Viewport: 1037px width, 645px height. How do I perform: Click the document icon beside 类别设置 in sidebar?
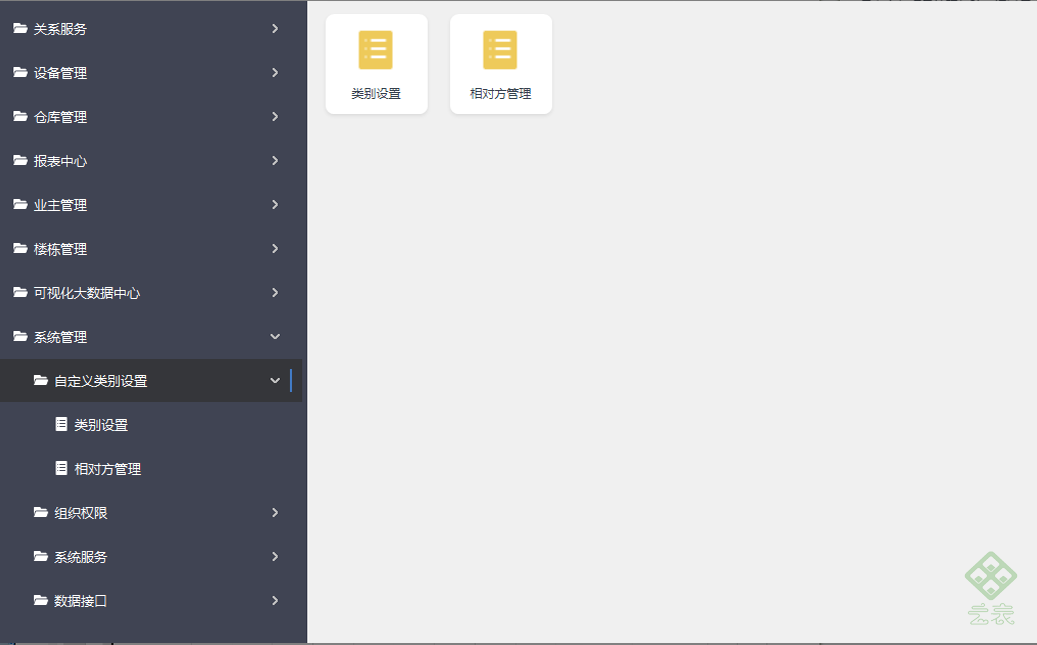pos(61,424)
